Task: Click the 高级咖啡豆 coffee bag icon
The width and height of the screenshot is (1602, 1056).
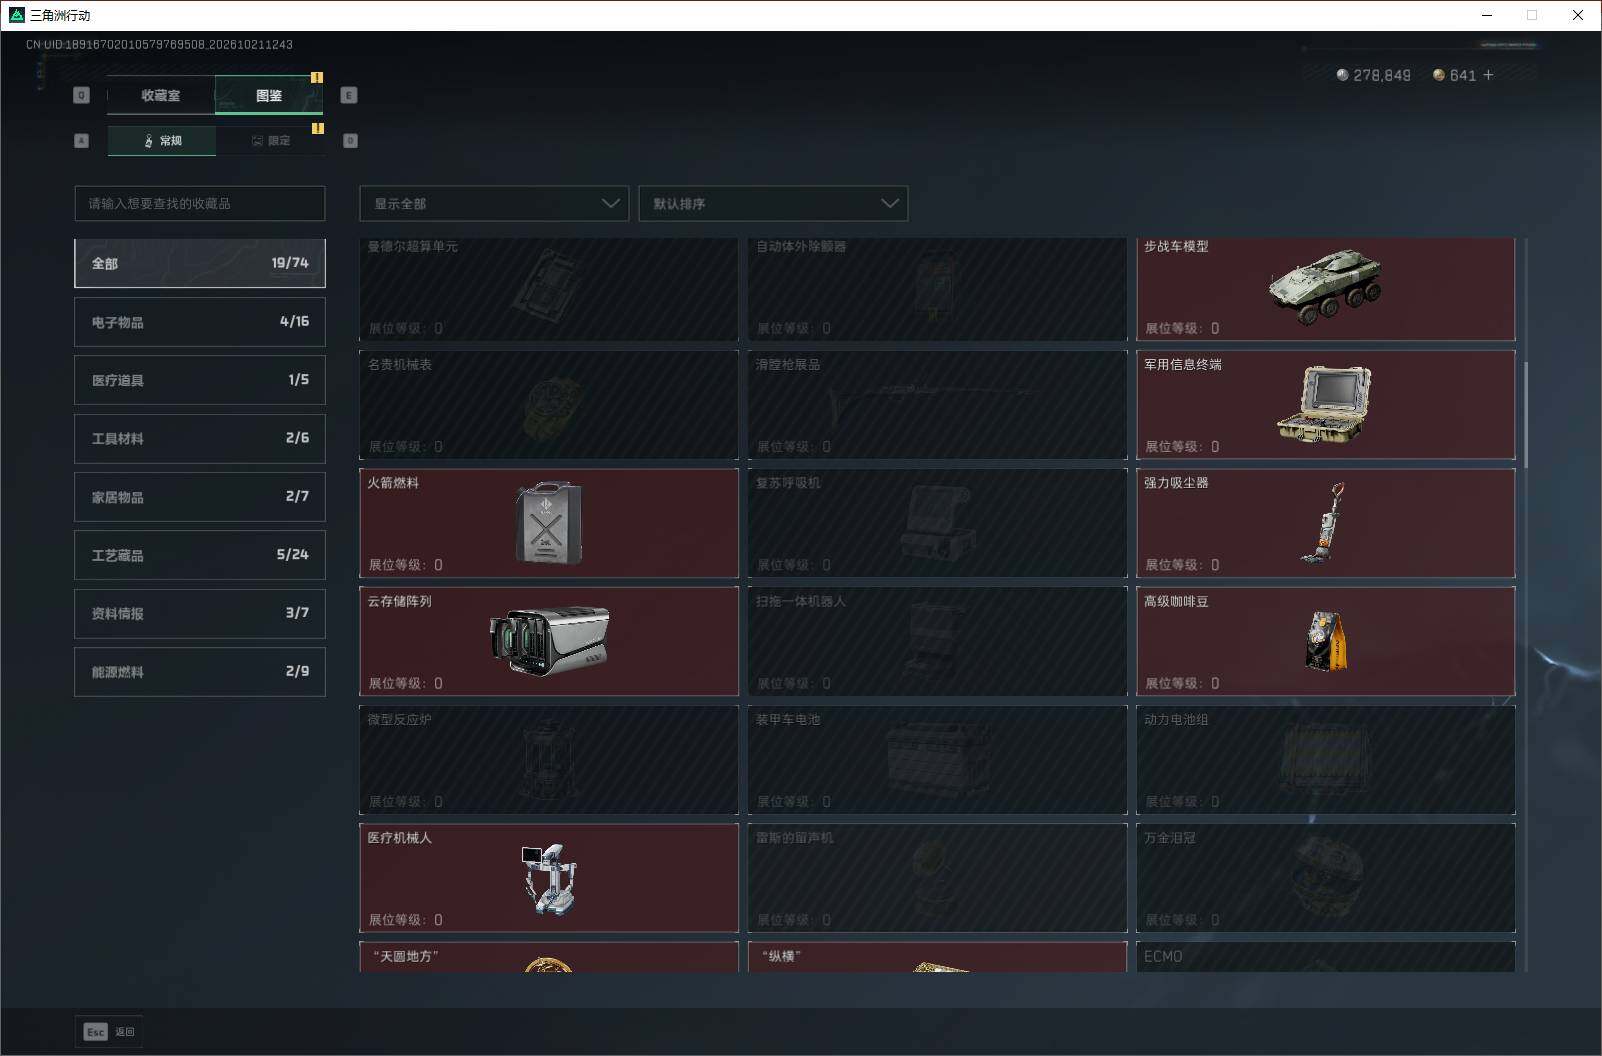Action: click(x=1326, y=640)
